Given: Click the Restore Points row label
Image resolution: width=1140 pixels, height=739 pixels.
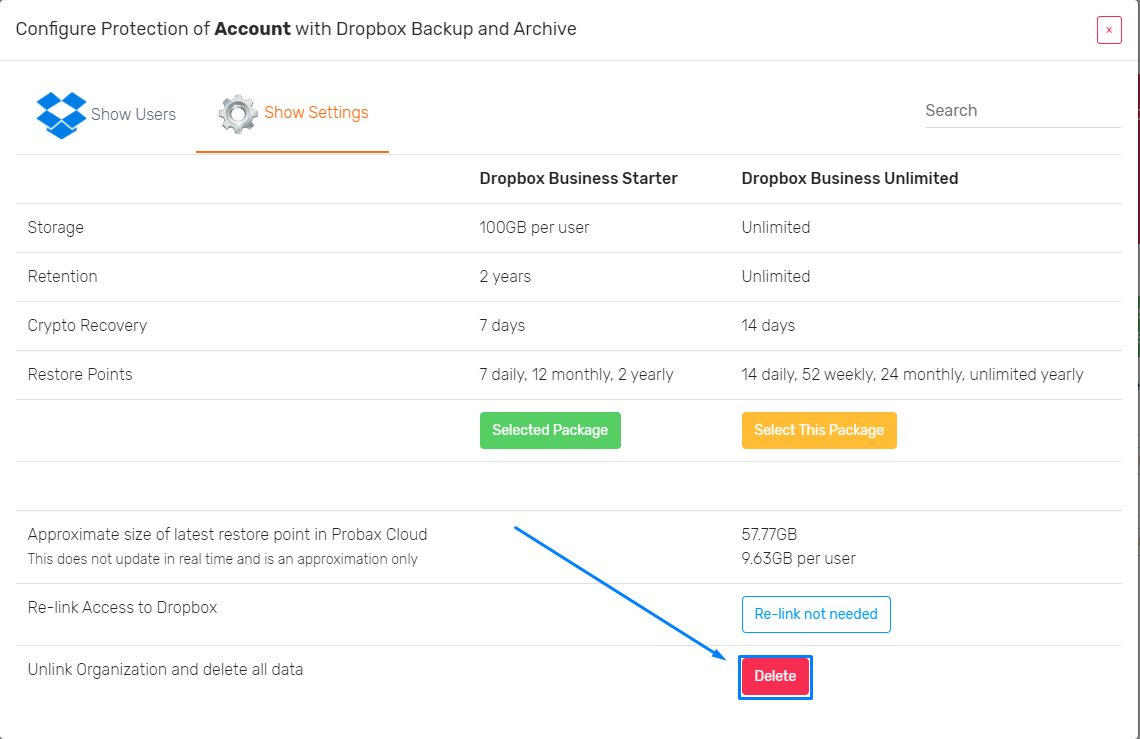Looking at the screenshot, I should [80, 374].
